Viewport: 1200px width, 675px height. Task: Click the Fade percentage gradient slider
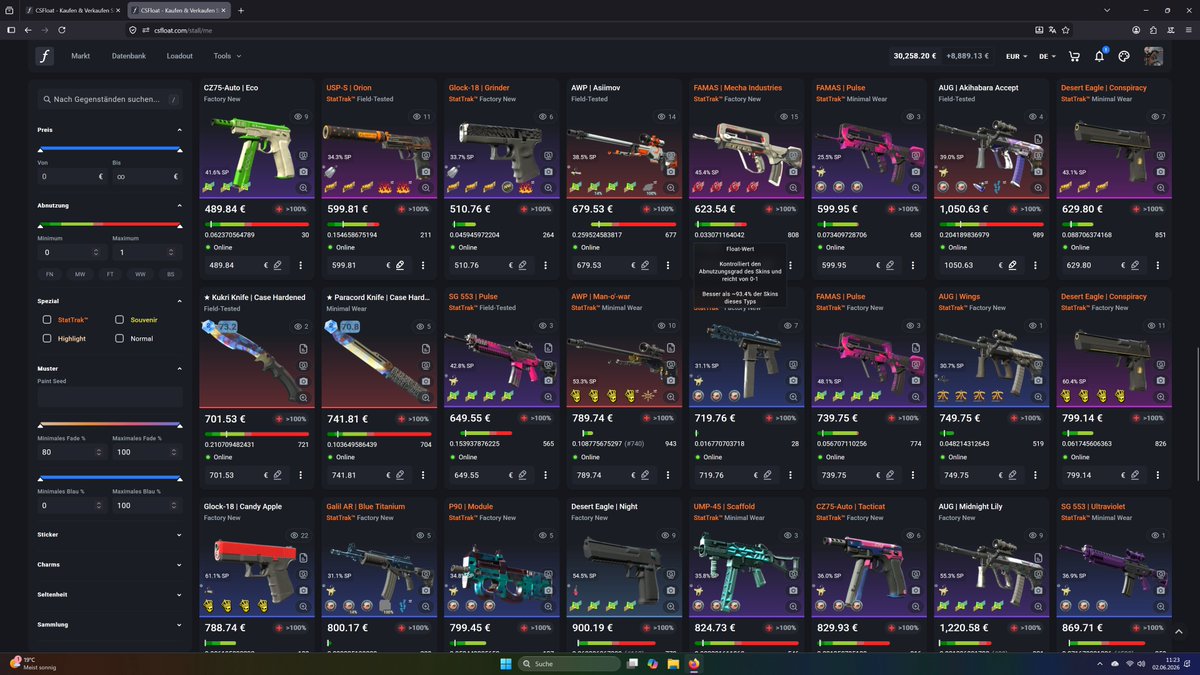(x=110, y=425)
